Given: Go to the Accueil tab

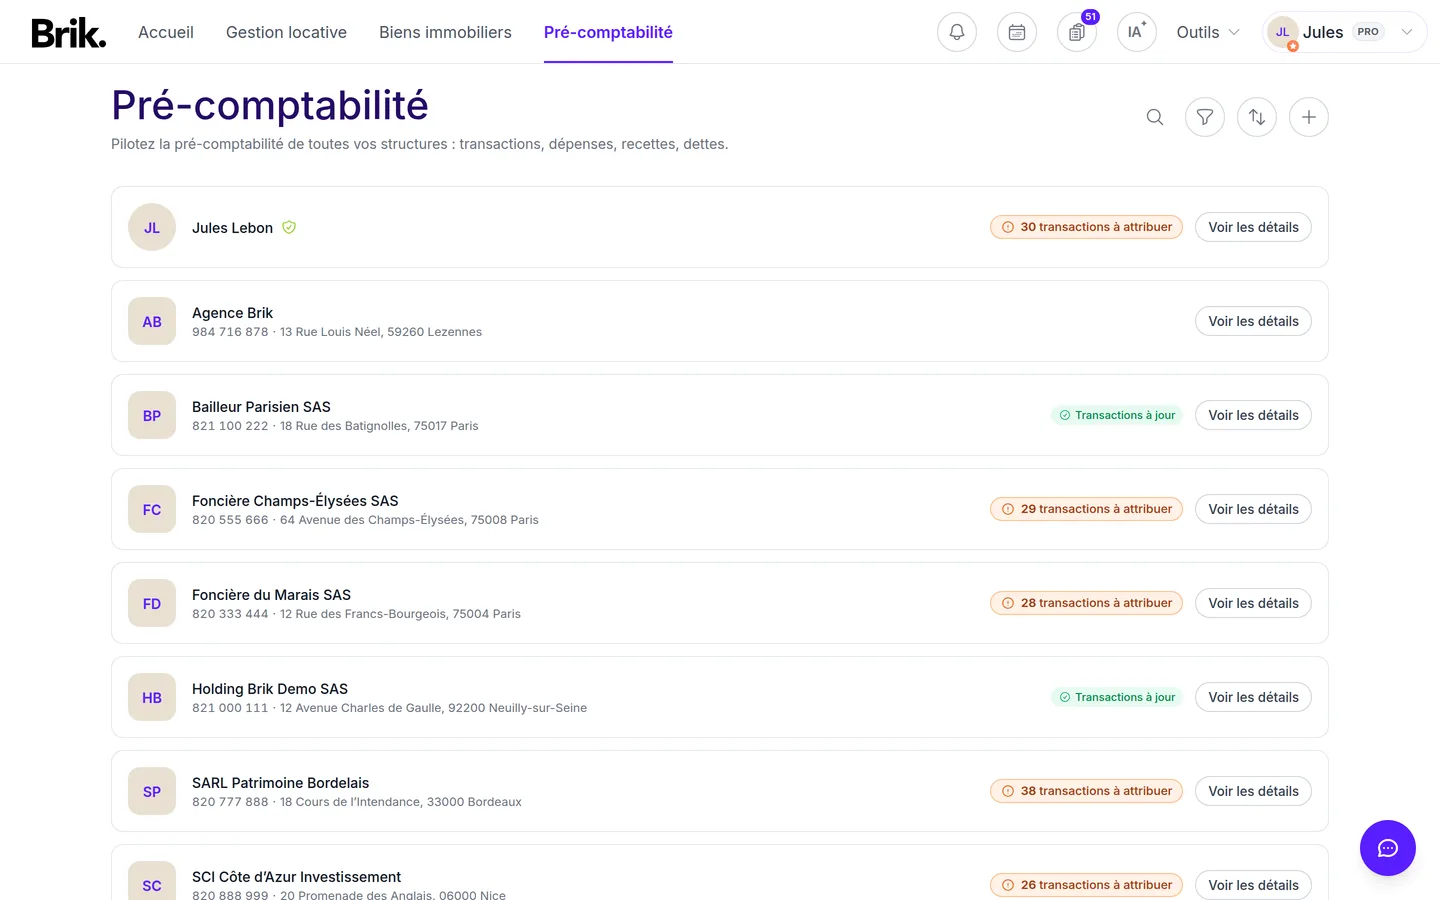Looking at the screenshot, I should [166, 32].
